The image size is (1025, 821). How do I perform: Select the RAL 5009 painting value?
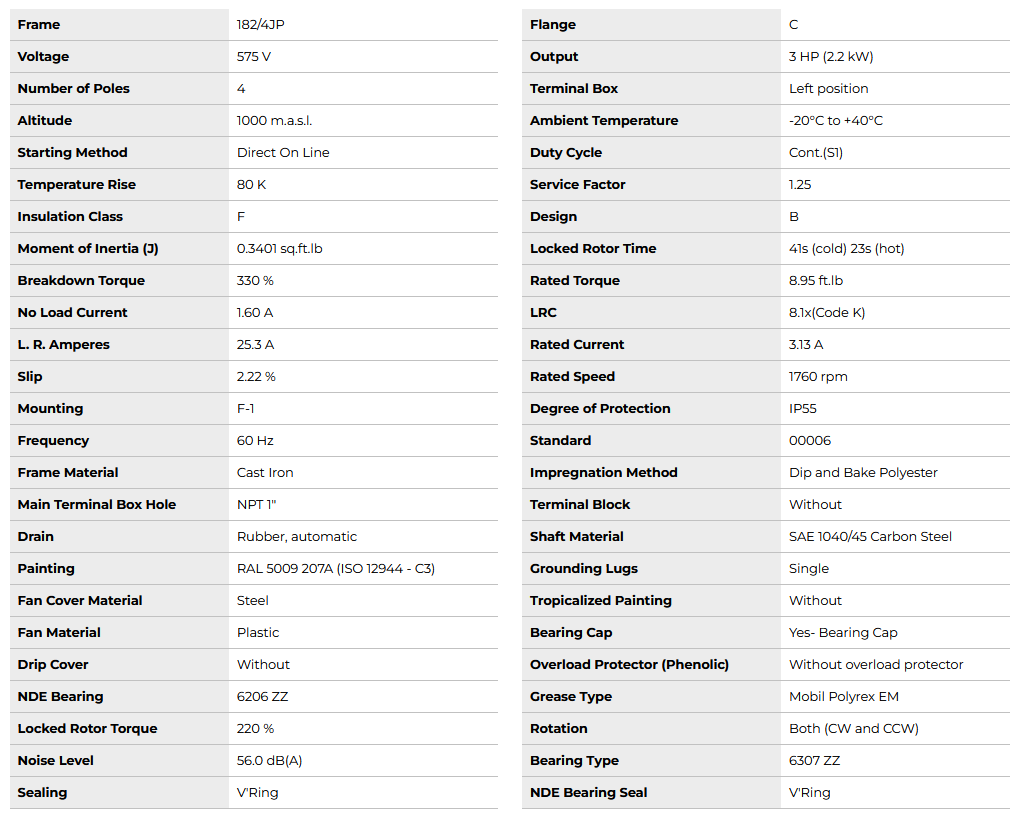[x=336, y=568]
